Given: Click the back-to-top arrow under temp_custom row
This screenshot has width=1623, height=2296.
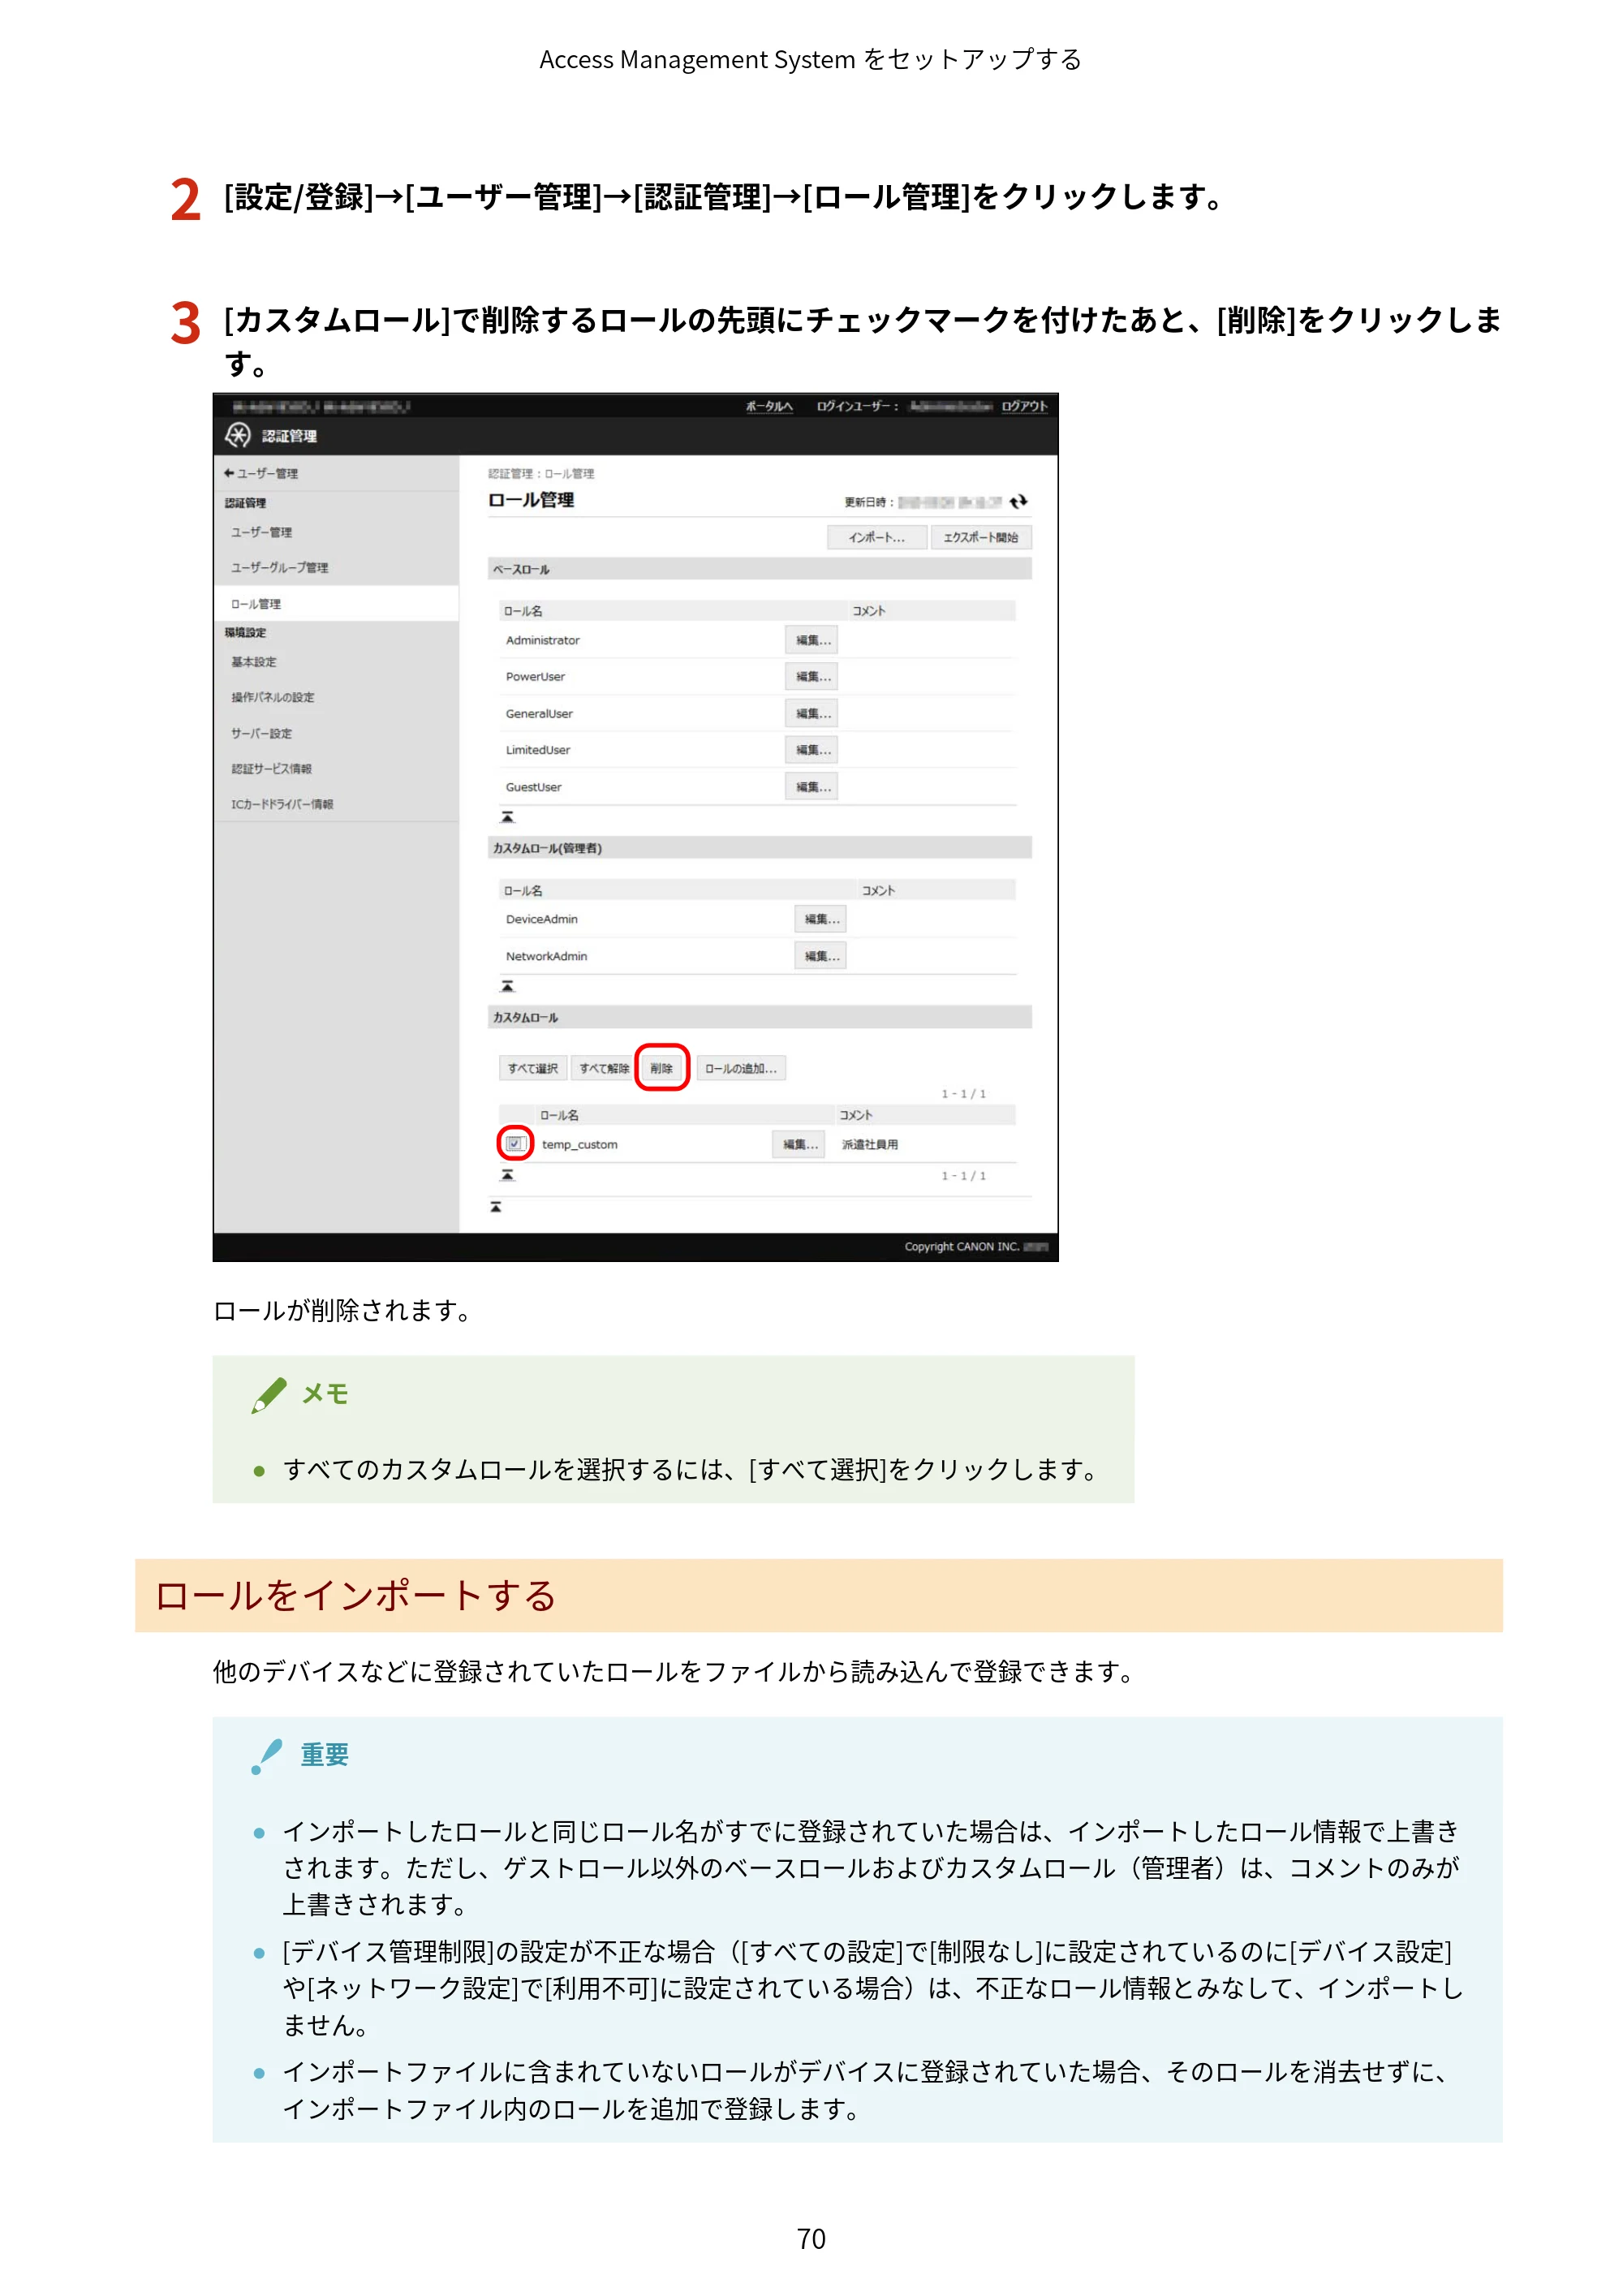Looking at the screenshot, I should click(x=507, y=1175).
